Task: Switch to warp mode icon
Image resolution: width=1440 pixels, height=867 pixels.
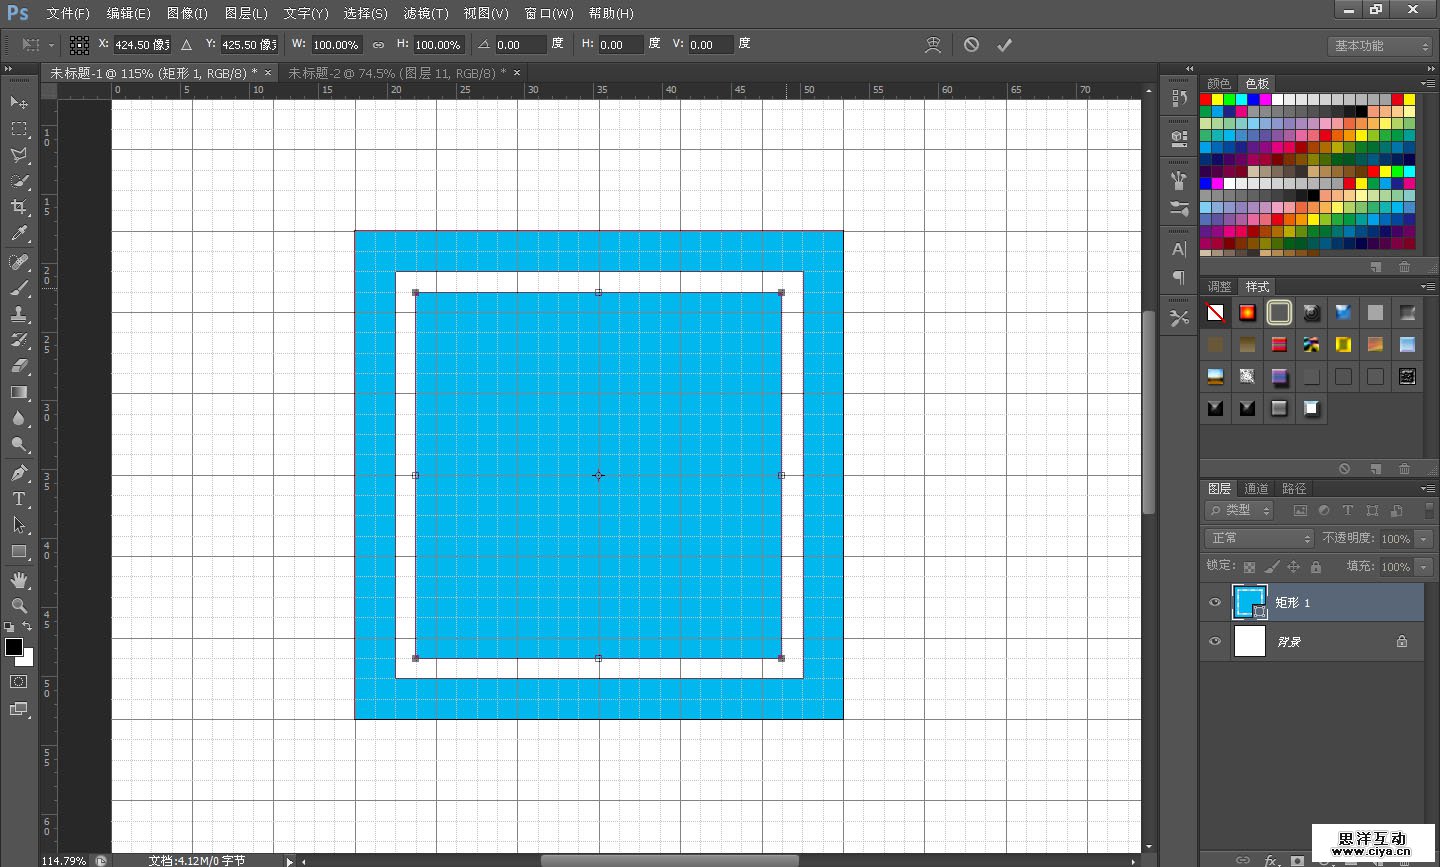Action: [933, 45]
